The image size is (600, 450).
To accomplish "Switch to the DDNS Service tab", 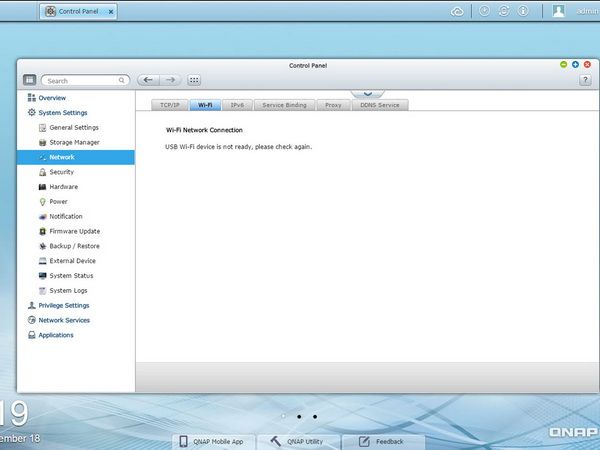I will click(x=380, y=105).
